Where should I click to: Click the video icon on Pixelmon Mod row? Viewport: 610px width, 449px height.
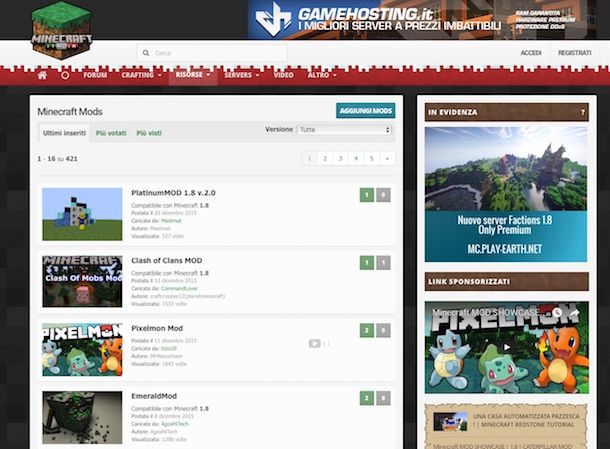click(314, 344)
